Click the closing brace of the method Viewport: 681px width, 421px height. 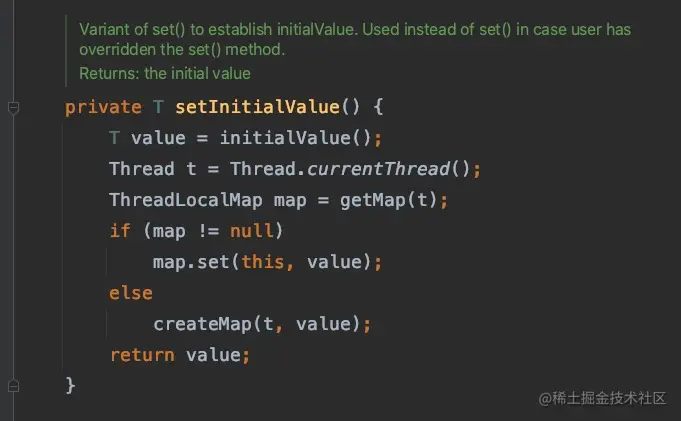(x=70, y=385)
